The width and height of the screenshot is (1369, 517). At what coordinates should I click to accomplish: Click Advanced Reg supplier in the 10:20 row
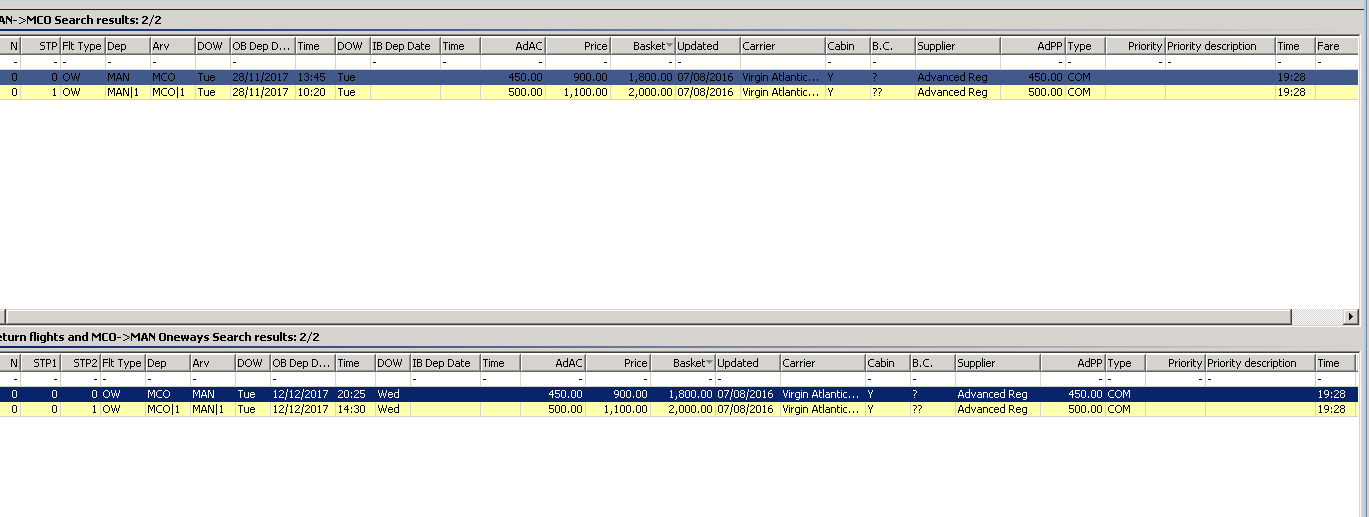(x=957, y=92)
